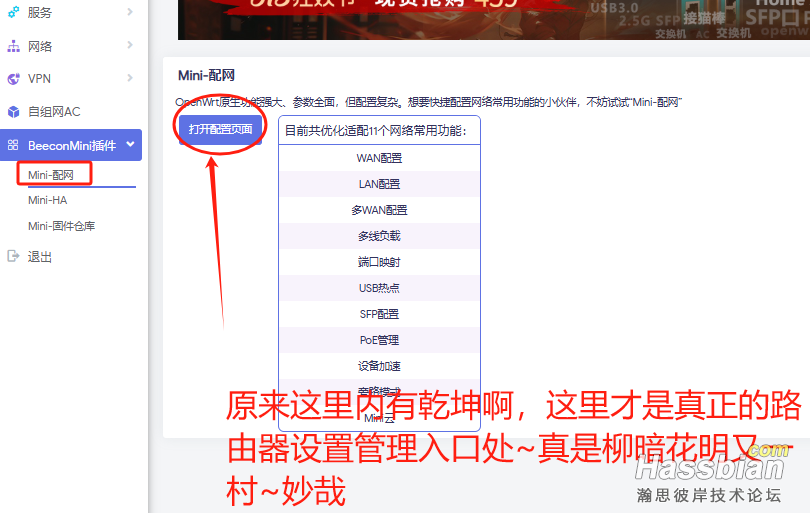The width and height of the screenshot is (810, 513).
Task: Click the OpenWrt description paragraph text
Action: [x=428, y=102]
